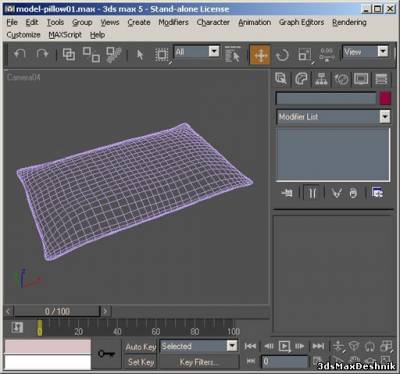
Task: Switch to the Hierarchy panel tab icon
Action: pos(321,79)
